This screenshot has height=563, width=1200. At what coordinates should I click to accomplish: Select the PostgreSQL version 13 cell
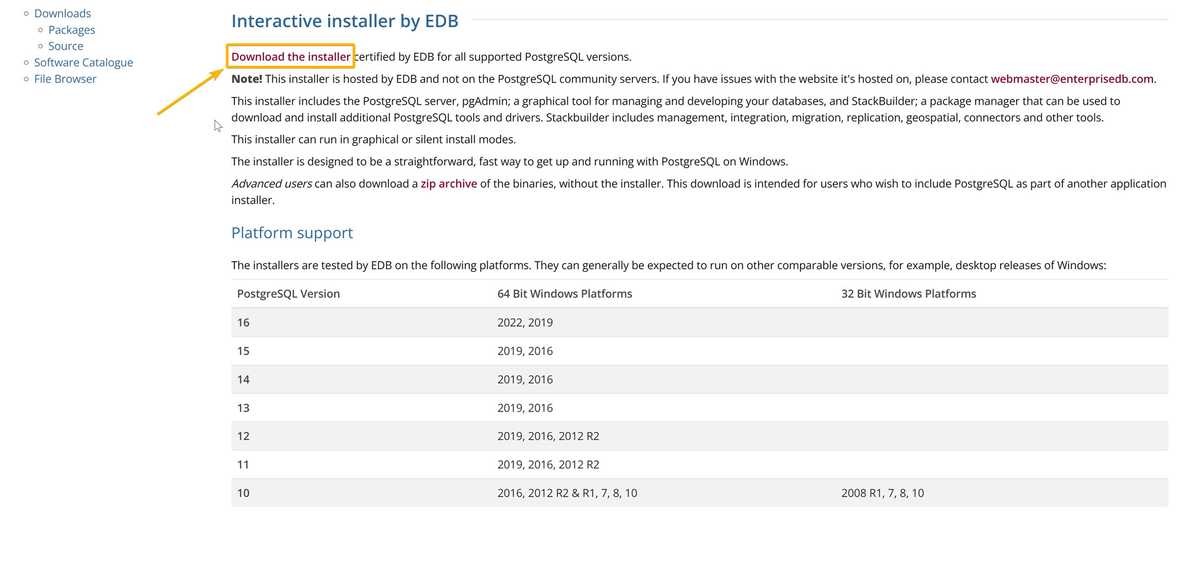[244, 408]
